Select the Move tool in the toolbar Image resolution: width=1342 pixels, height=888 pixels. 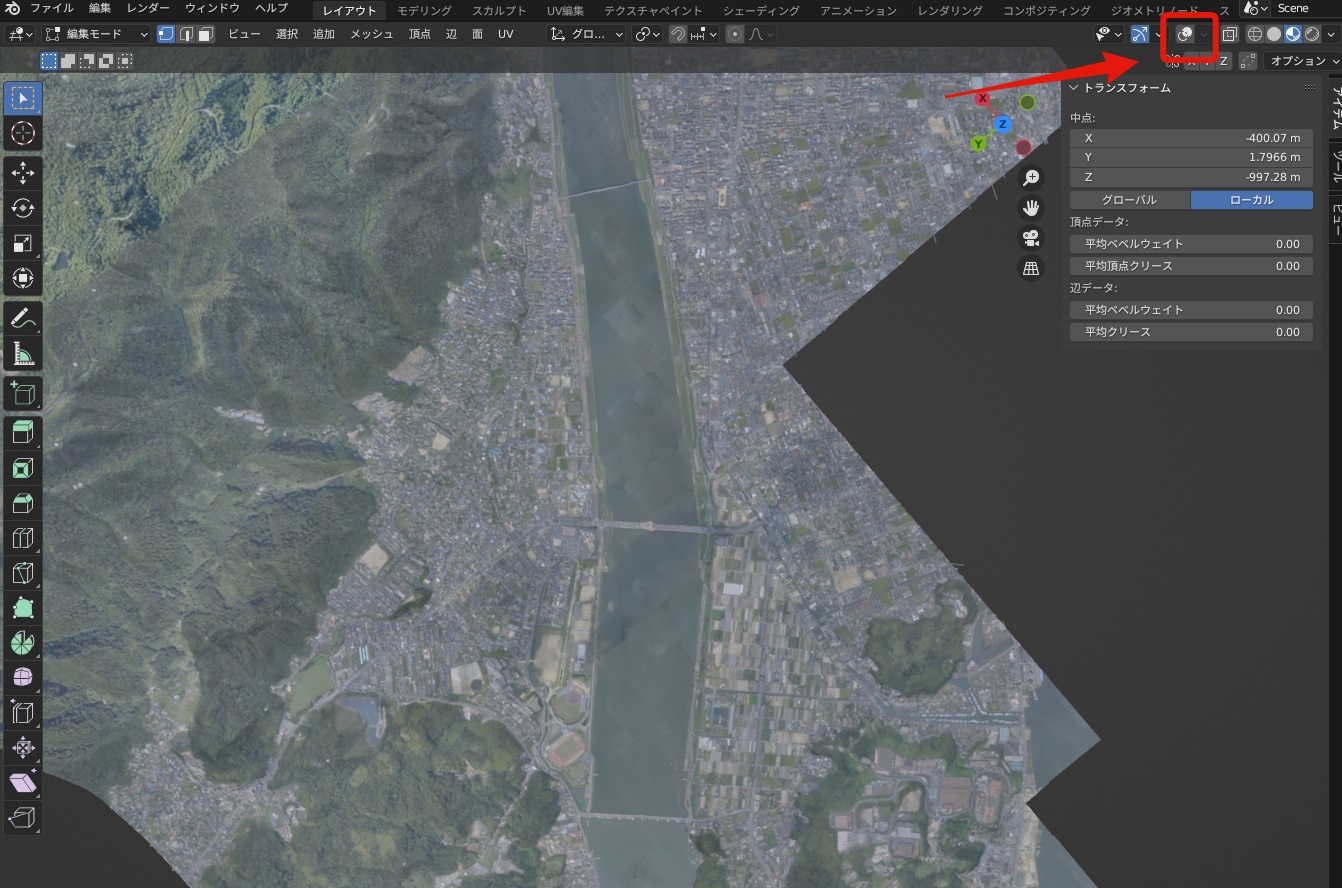click(x=23, y=173)
